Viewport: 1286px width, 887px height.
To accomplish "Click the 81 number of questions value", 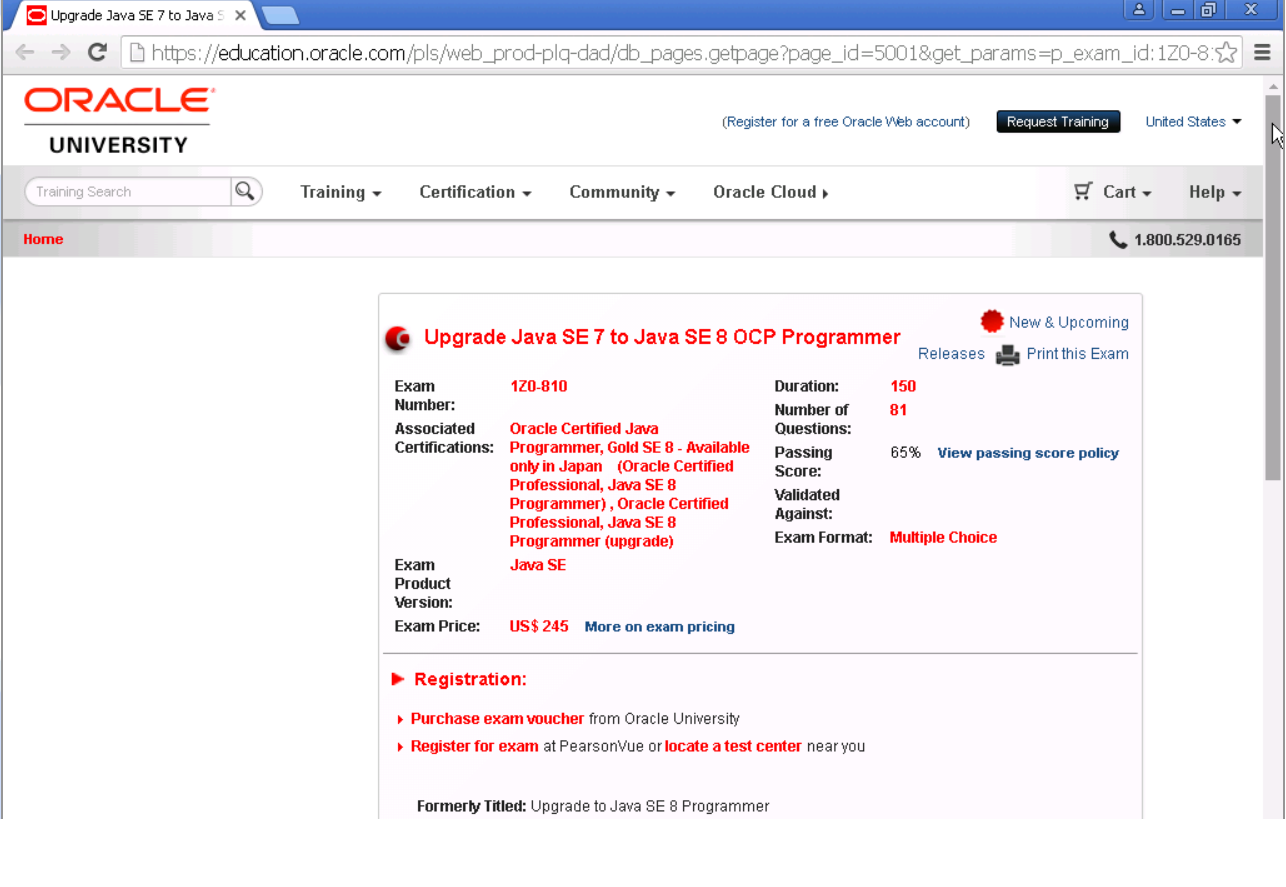I will [898, 410].
